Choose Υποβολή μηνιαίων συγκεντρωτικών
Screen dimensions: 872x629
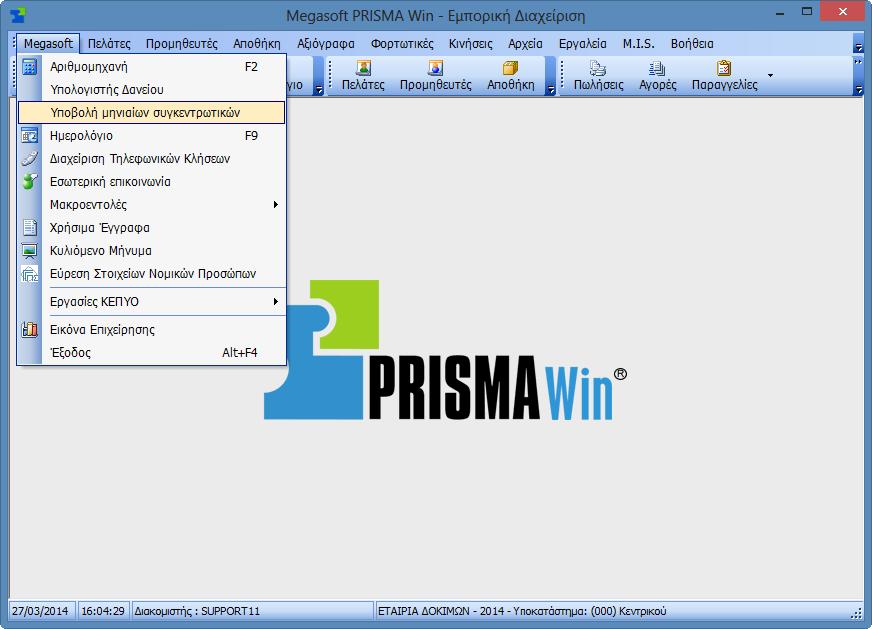click(152, 112)
